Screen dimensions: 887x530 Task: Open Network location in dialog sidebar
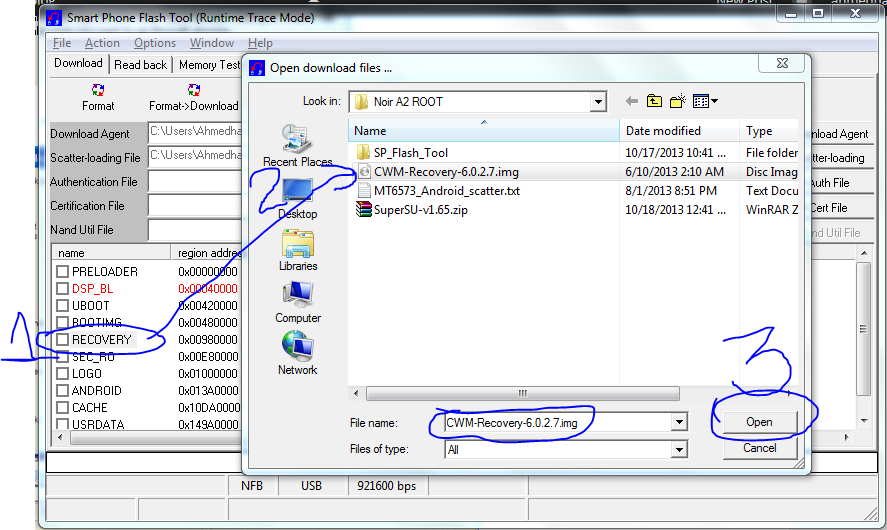tap(298, 354)
